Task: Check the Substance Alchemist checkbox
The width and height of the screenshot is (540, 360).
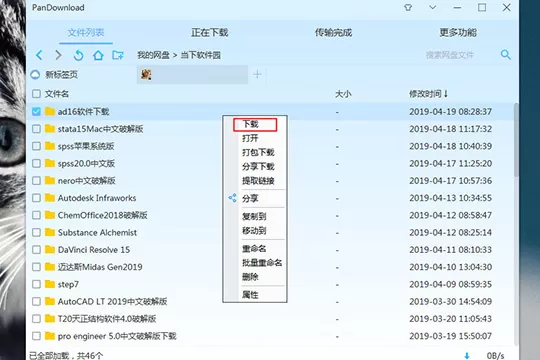Action: point(36,232)
